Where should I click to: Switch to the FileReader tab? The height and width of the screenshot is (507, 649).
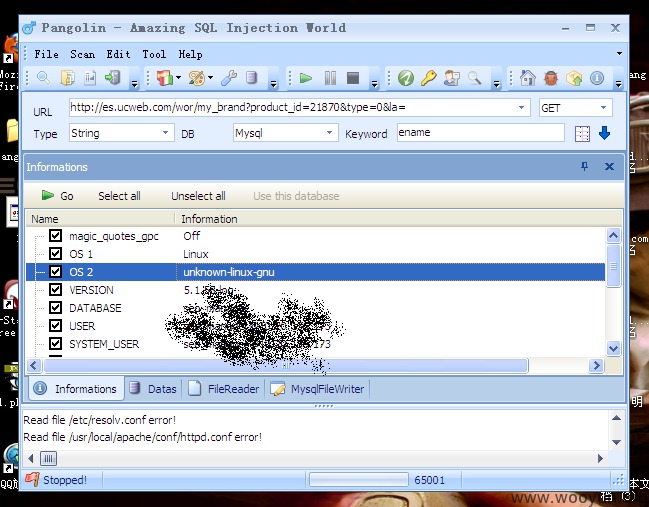click(224, 389)
